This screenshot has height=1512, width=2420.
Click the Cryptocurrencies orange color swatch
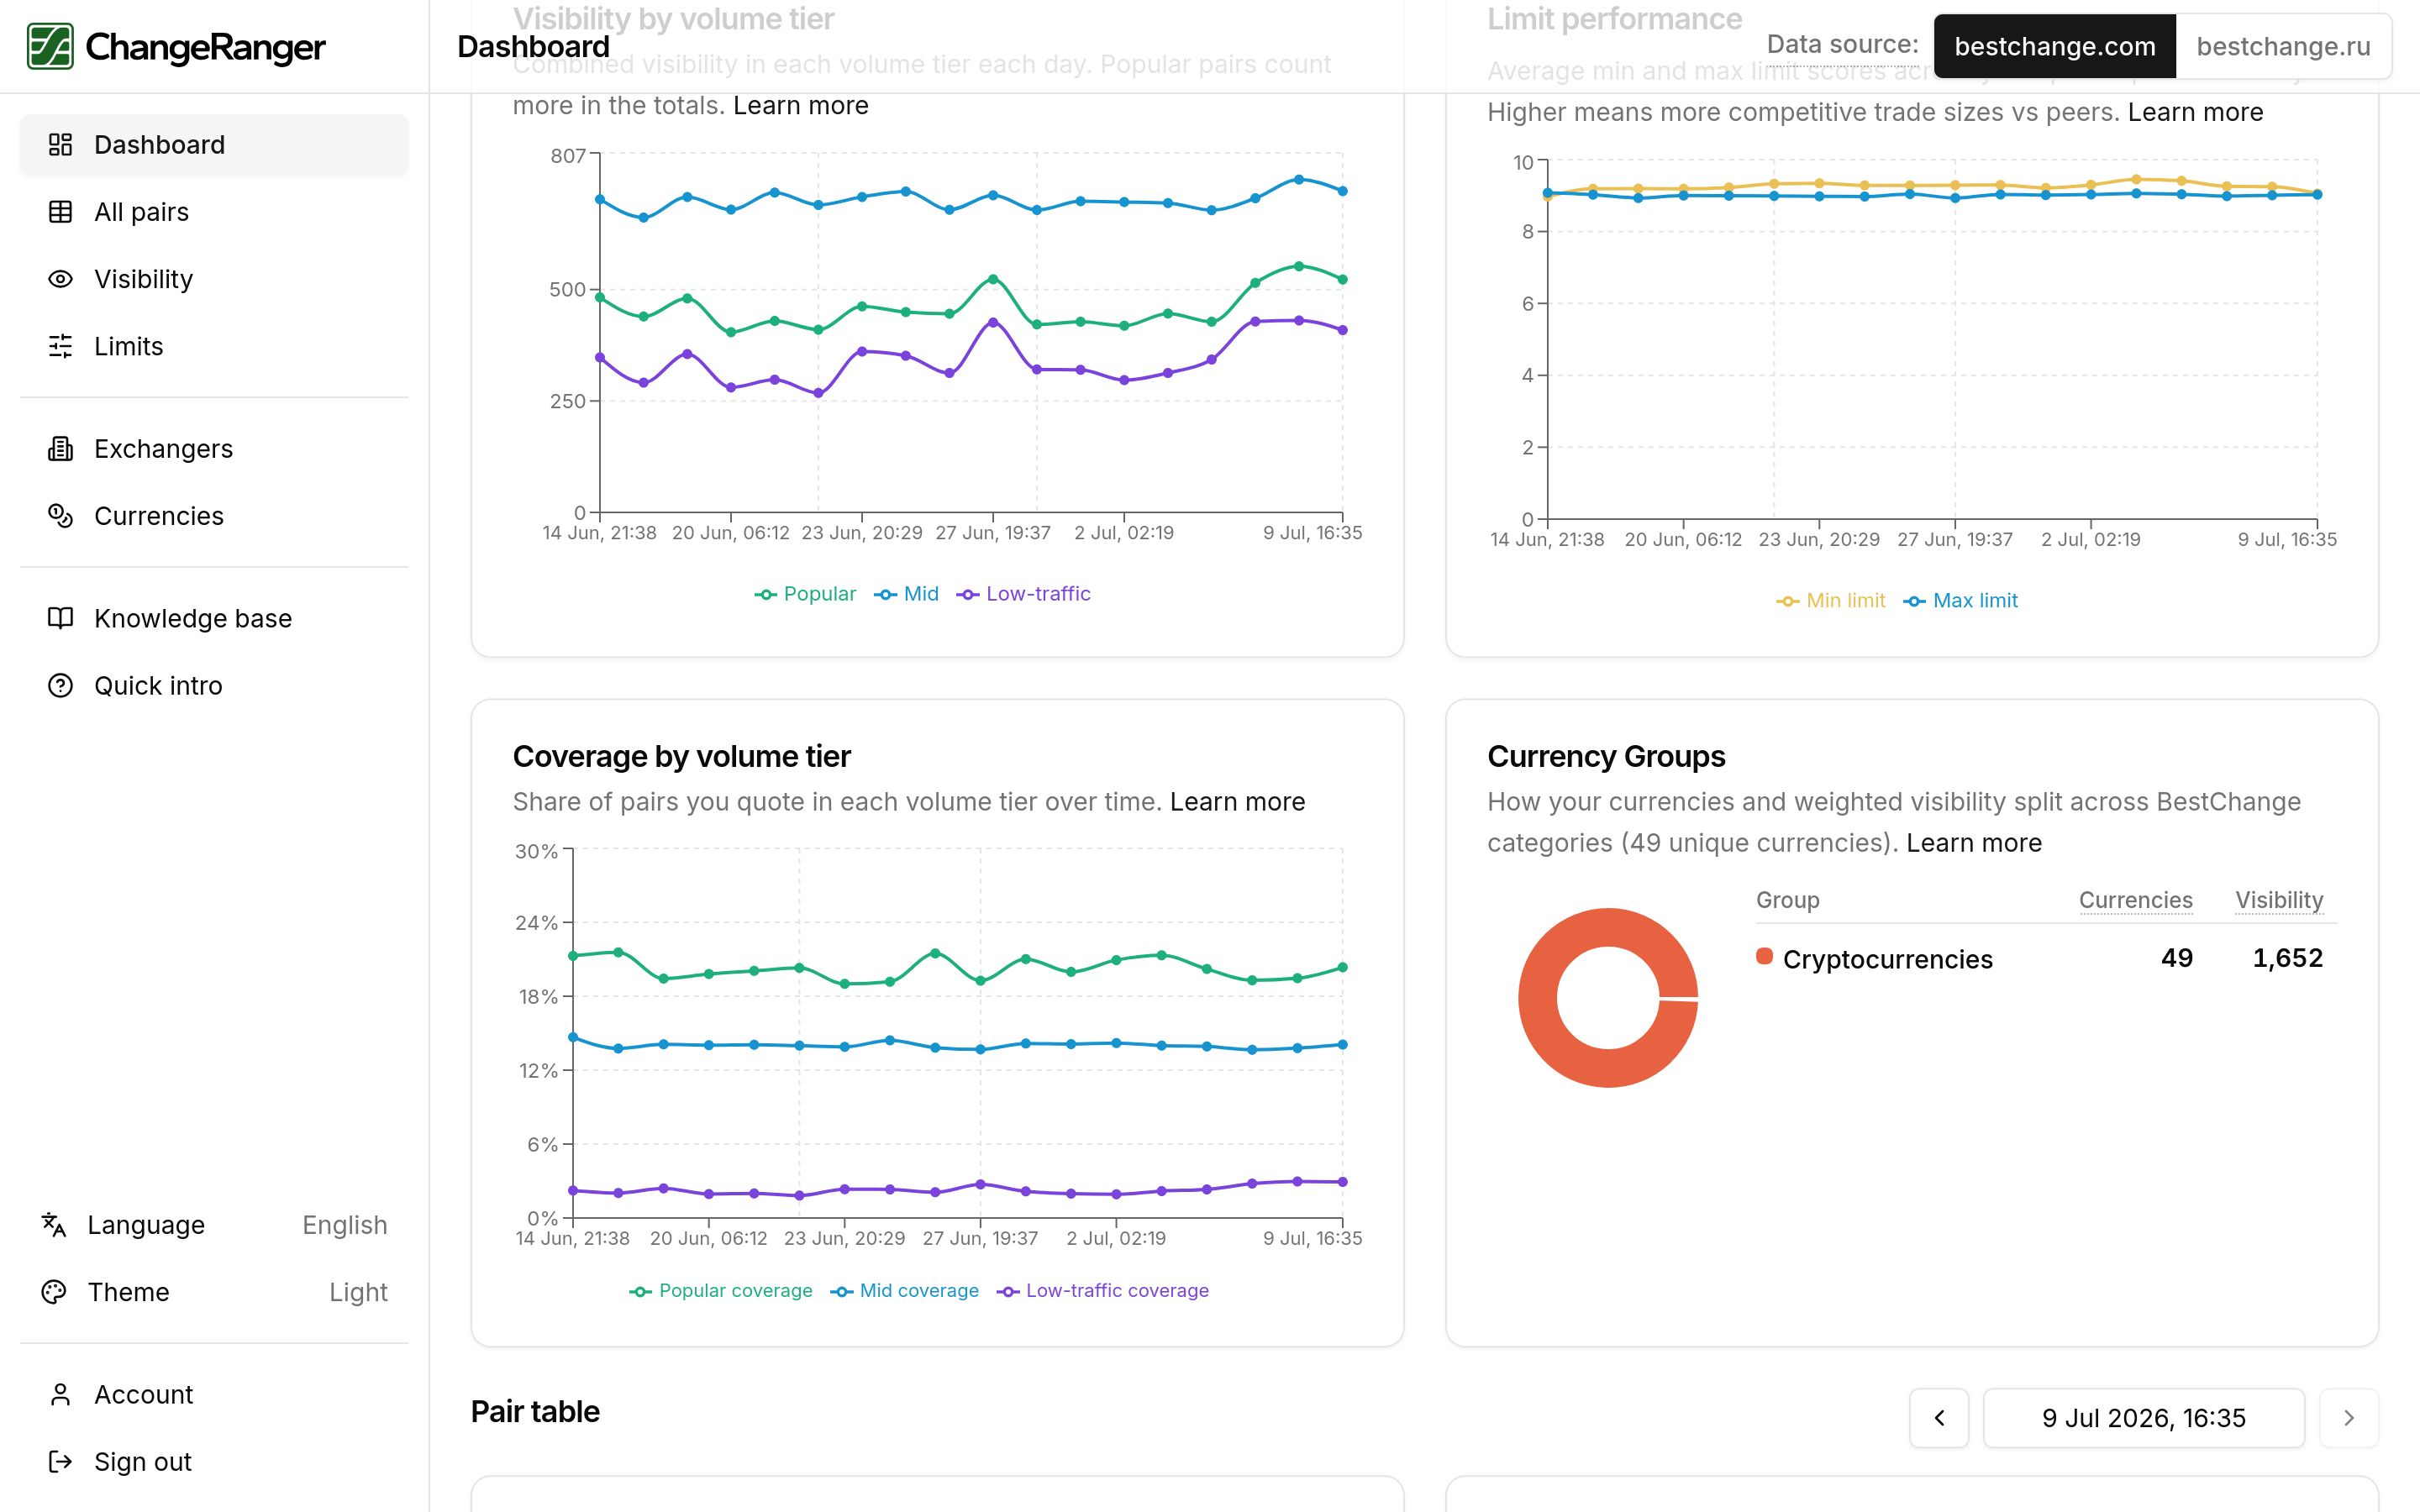click(1764, 956)
